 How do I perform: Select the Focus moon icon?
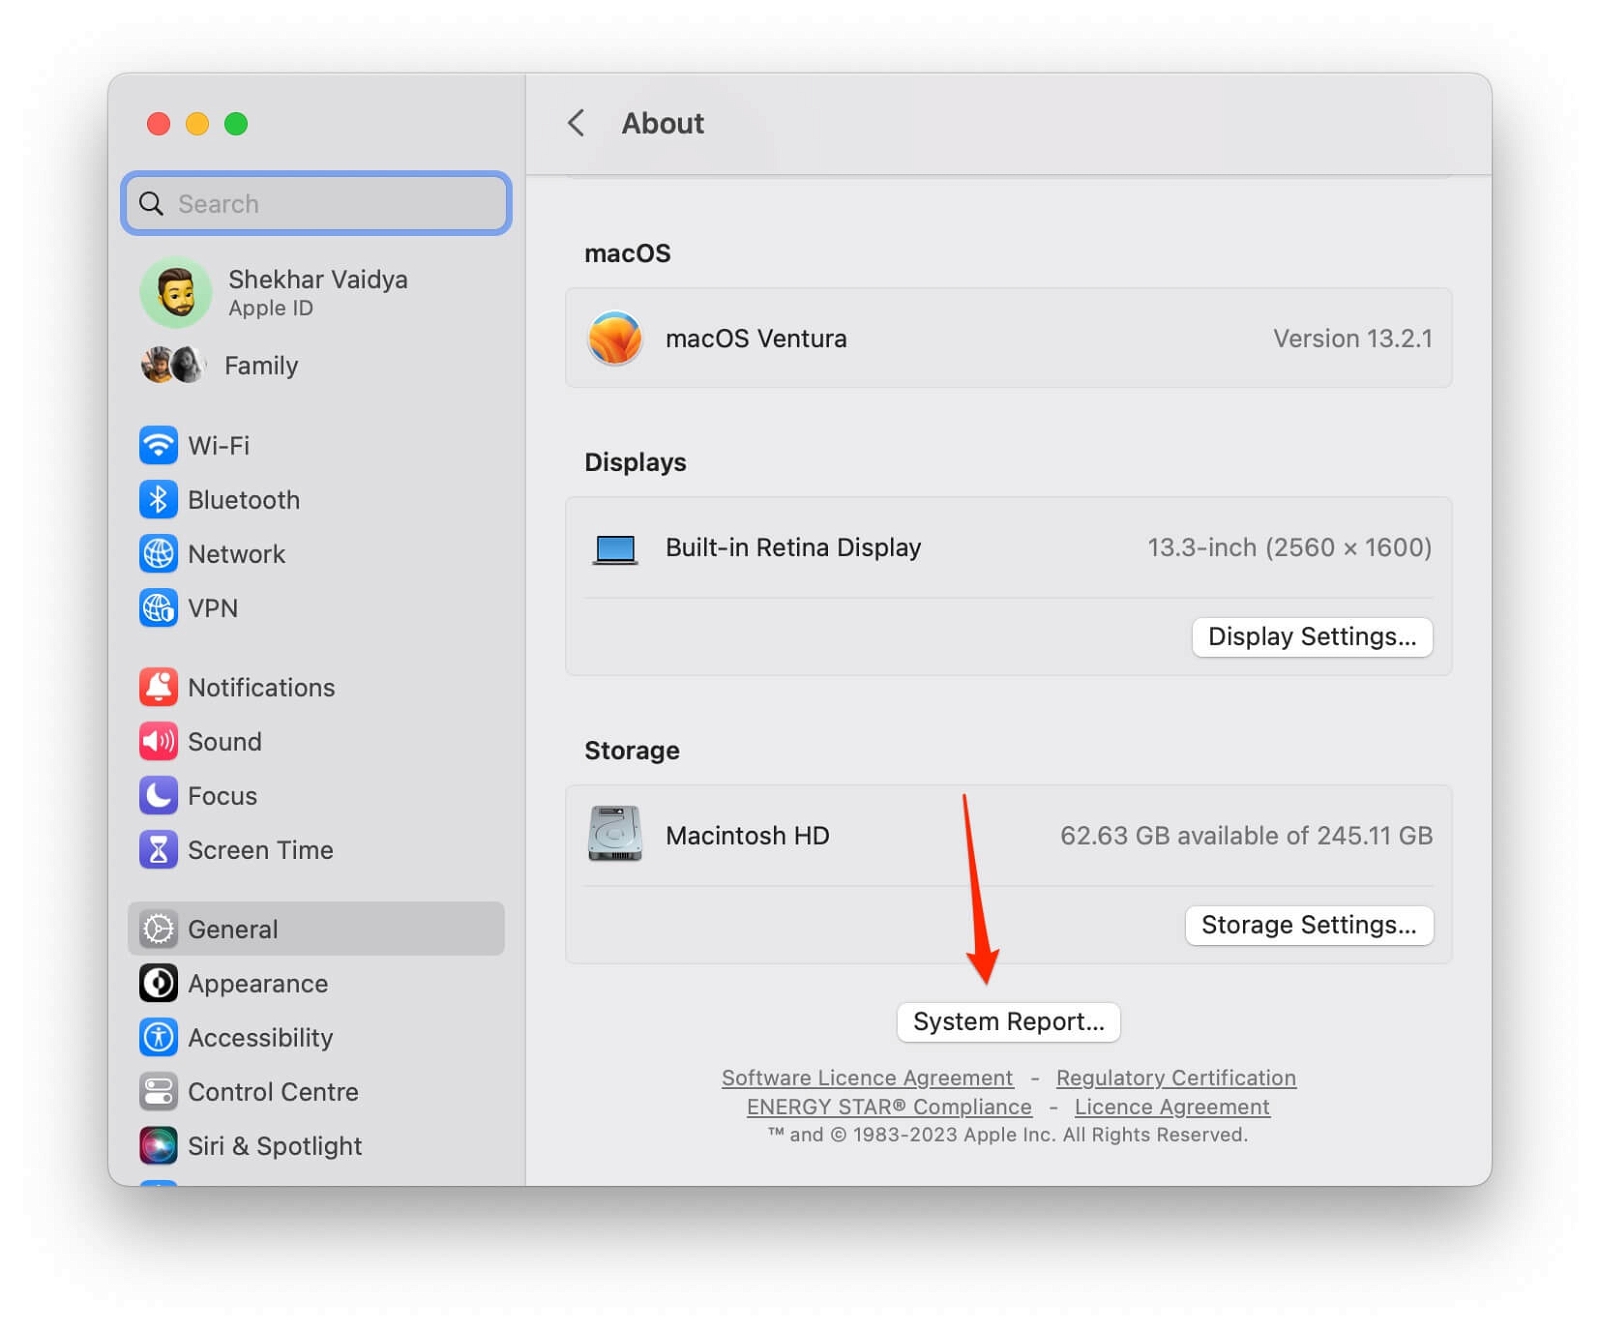158,795
